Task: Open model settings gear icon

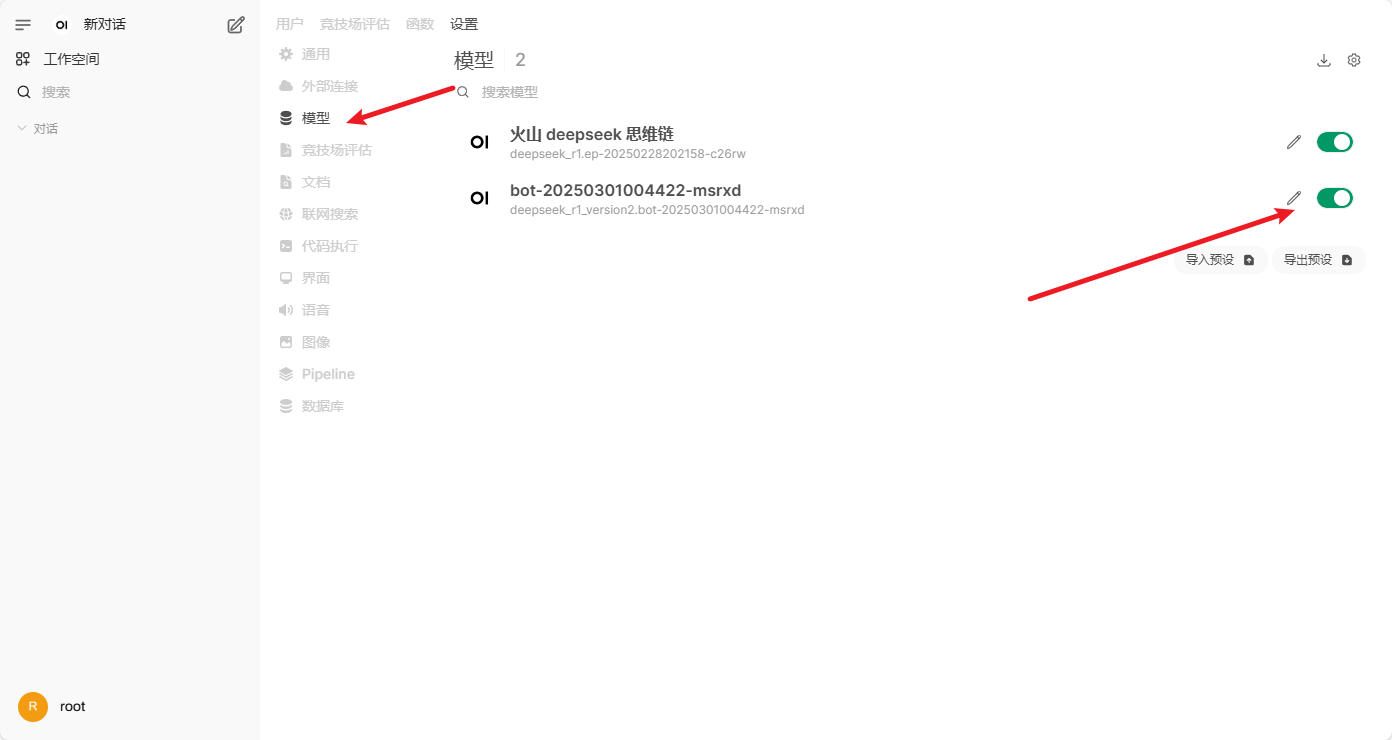Action: click(1354, 60)
